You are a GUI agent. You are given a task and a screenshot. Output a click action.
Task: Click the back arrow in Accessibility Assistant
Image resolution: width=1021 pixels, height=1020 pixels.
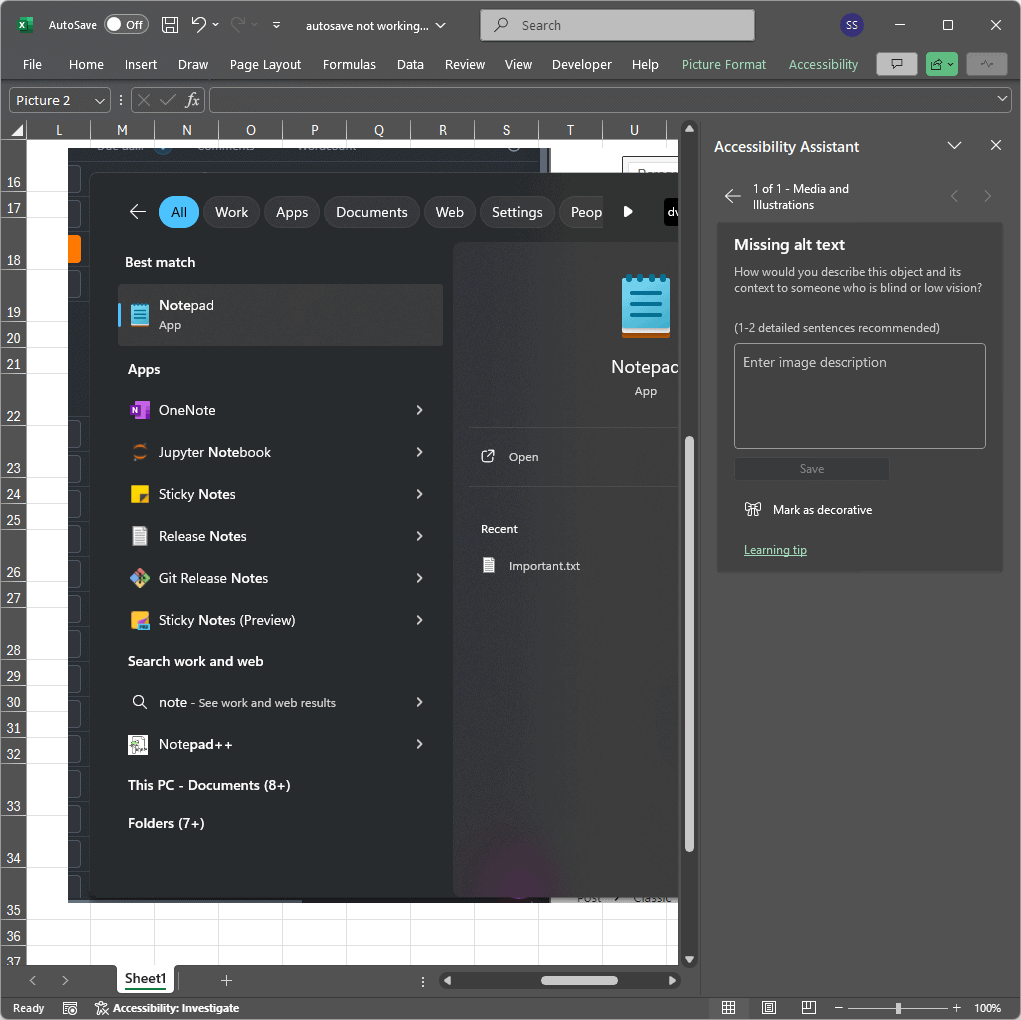coord(733,196)
